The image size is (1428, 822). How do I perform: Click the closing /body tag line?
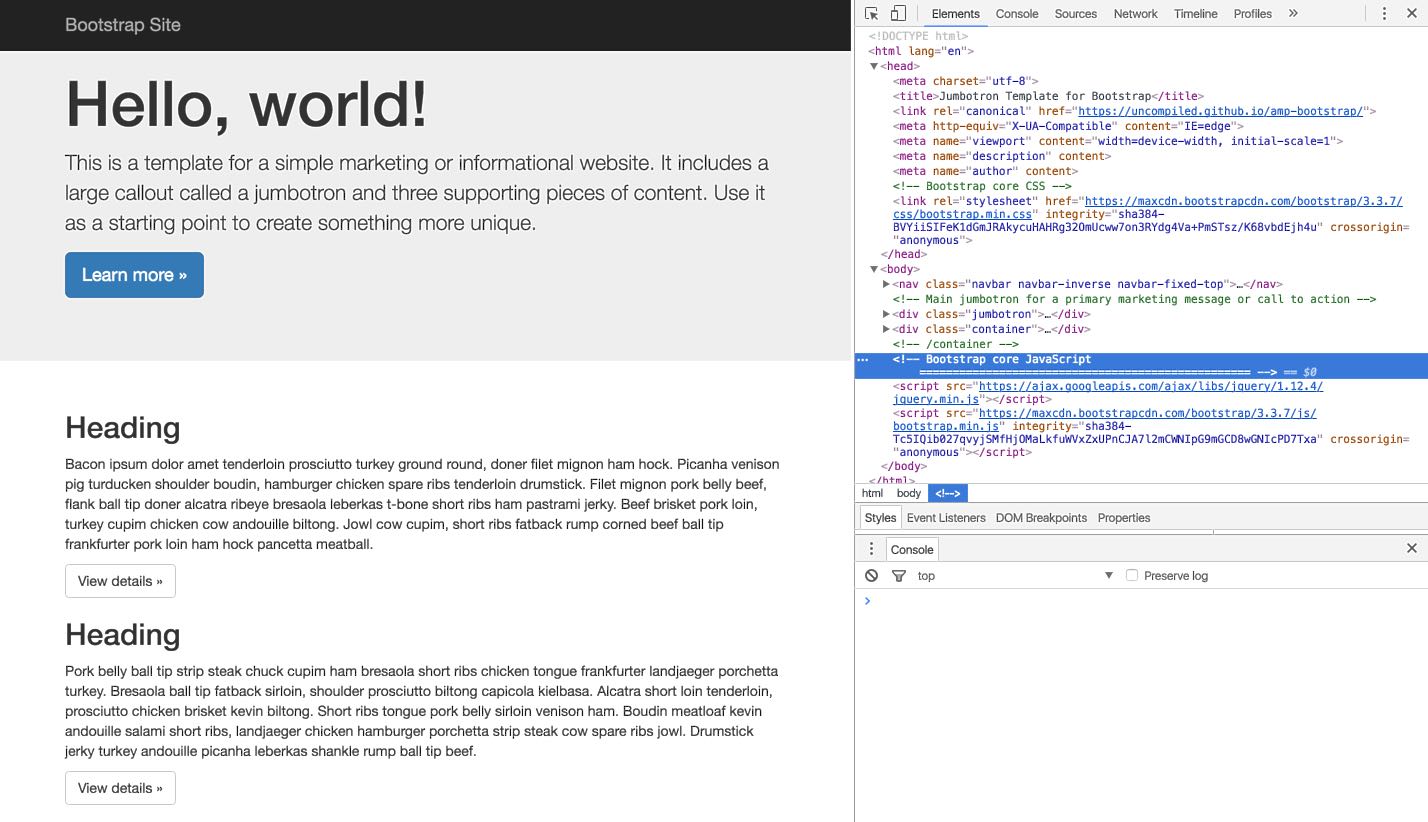(904, 466)
